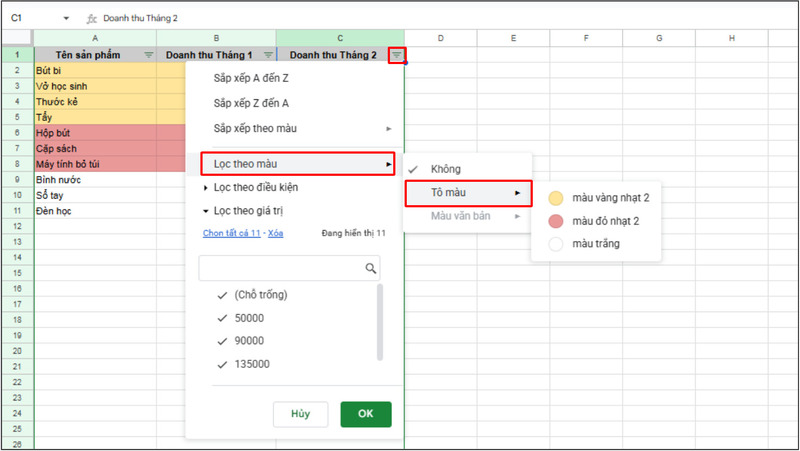The image size is (800, 451).
Task: Select Sắp xếp Z đến A
Action: [x=251, y=103]
